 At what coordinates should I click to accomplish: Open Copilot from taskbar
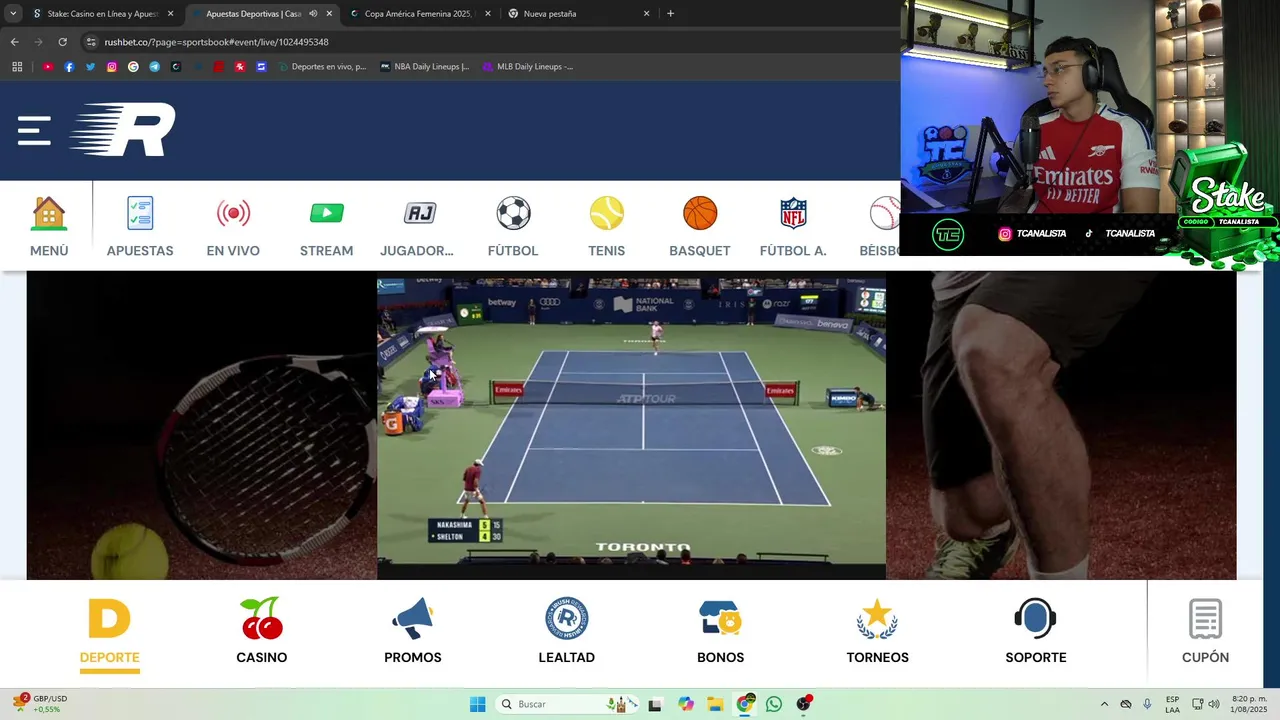tap(686, 704)
